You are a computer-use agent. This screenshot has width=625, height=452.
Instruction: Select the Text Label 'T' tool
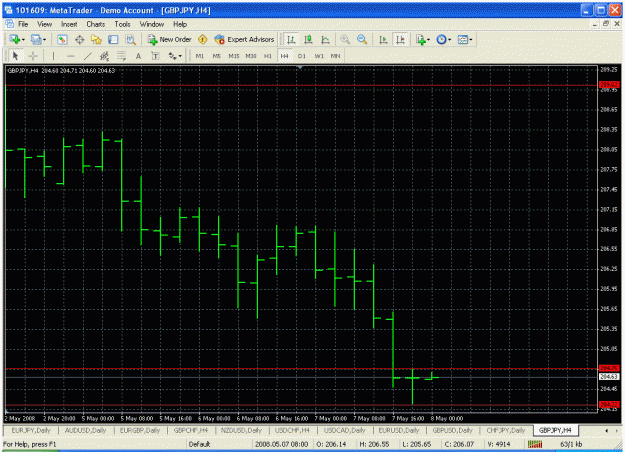155,56
